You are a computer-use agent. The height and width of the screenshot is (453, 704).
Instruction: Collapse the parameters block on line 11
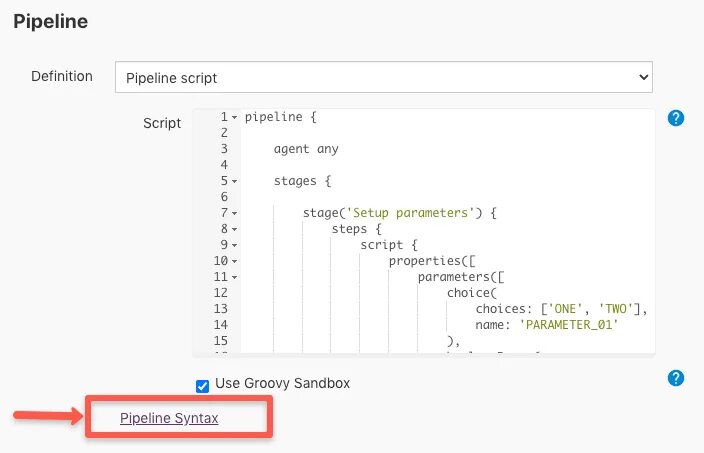[x=234, y=278]
